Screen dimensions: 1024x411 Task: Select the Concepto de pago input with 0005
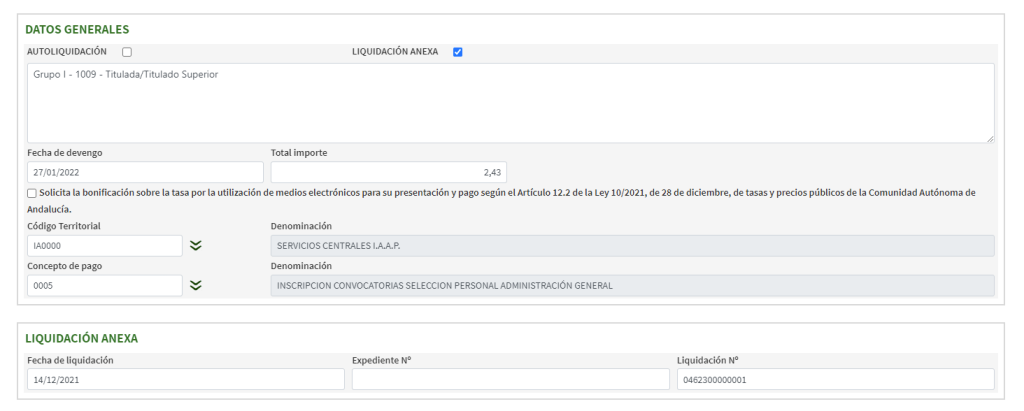(105, 286)
